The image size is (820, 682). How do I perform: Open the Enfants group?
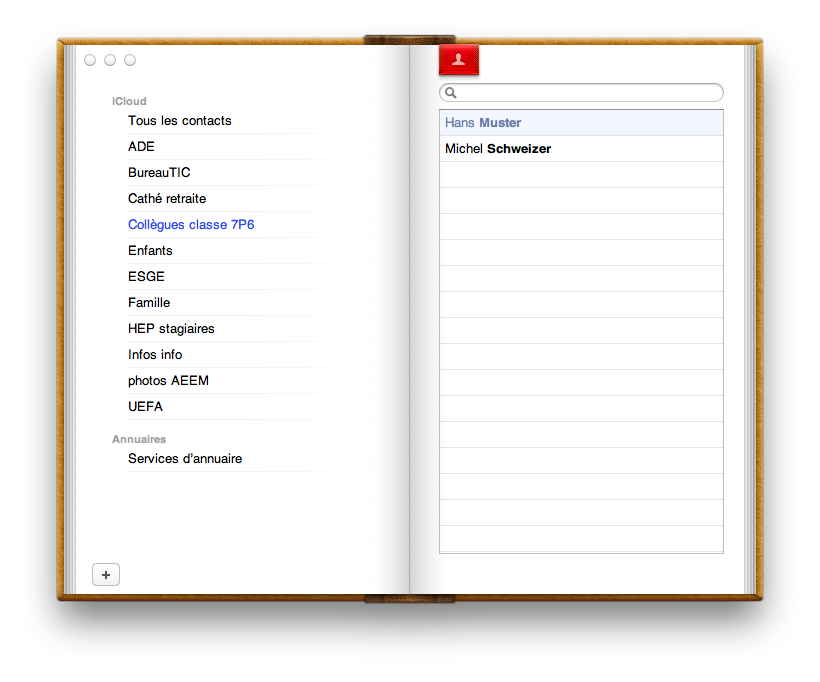tap(150, 251)
